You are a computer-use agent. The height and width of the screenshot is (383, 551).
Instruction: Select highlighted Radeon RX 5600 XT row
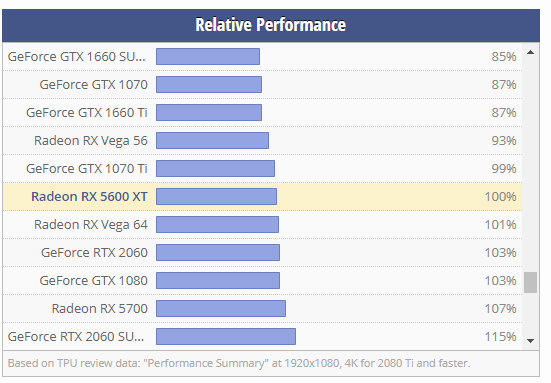(262, 197)
